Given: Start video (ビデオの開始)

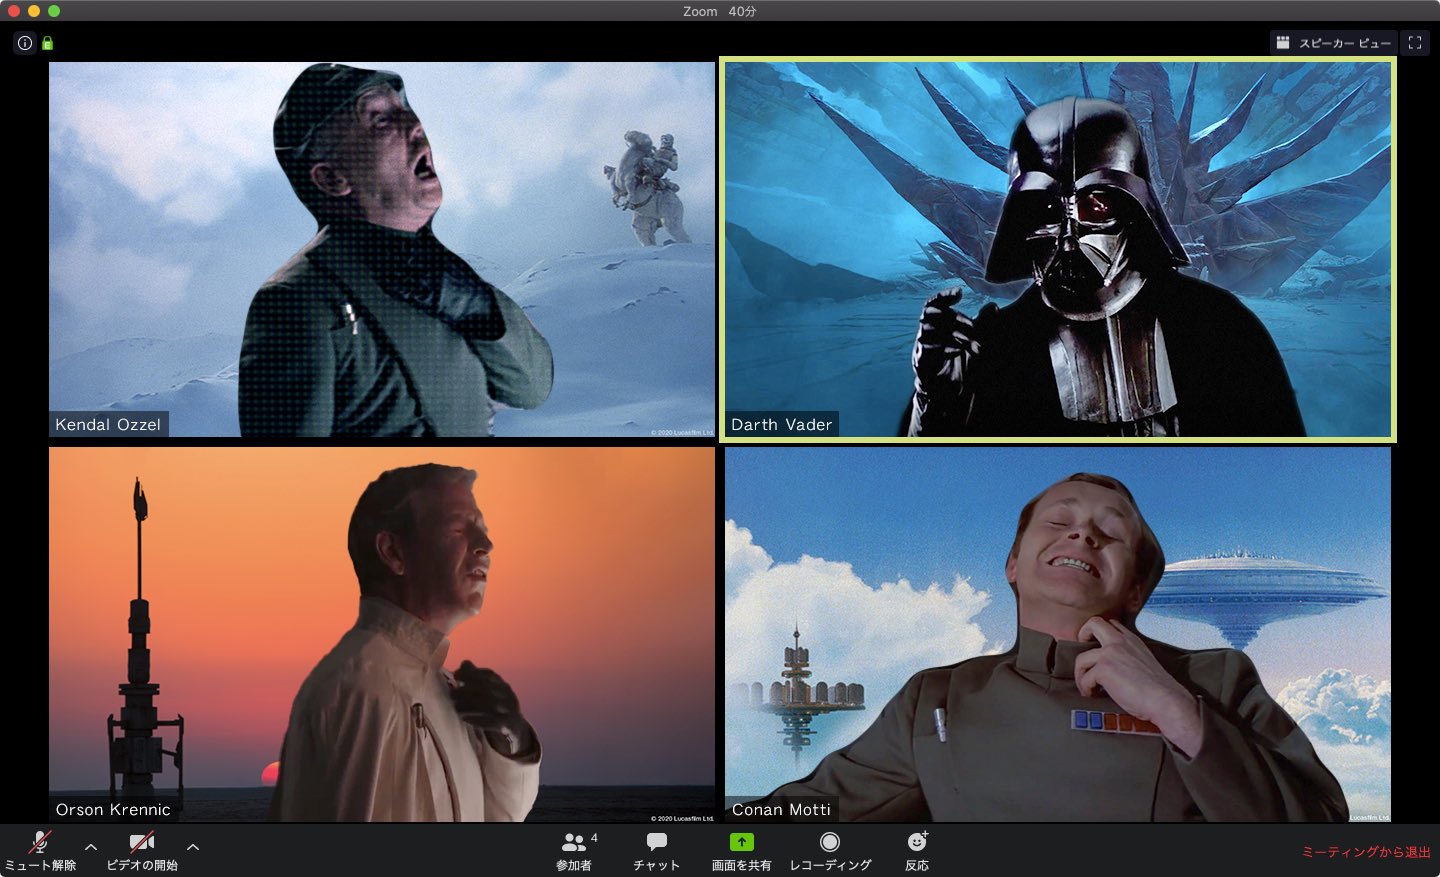Looking at the screenshot, I should pos(142,851).
